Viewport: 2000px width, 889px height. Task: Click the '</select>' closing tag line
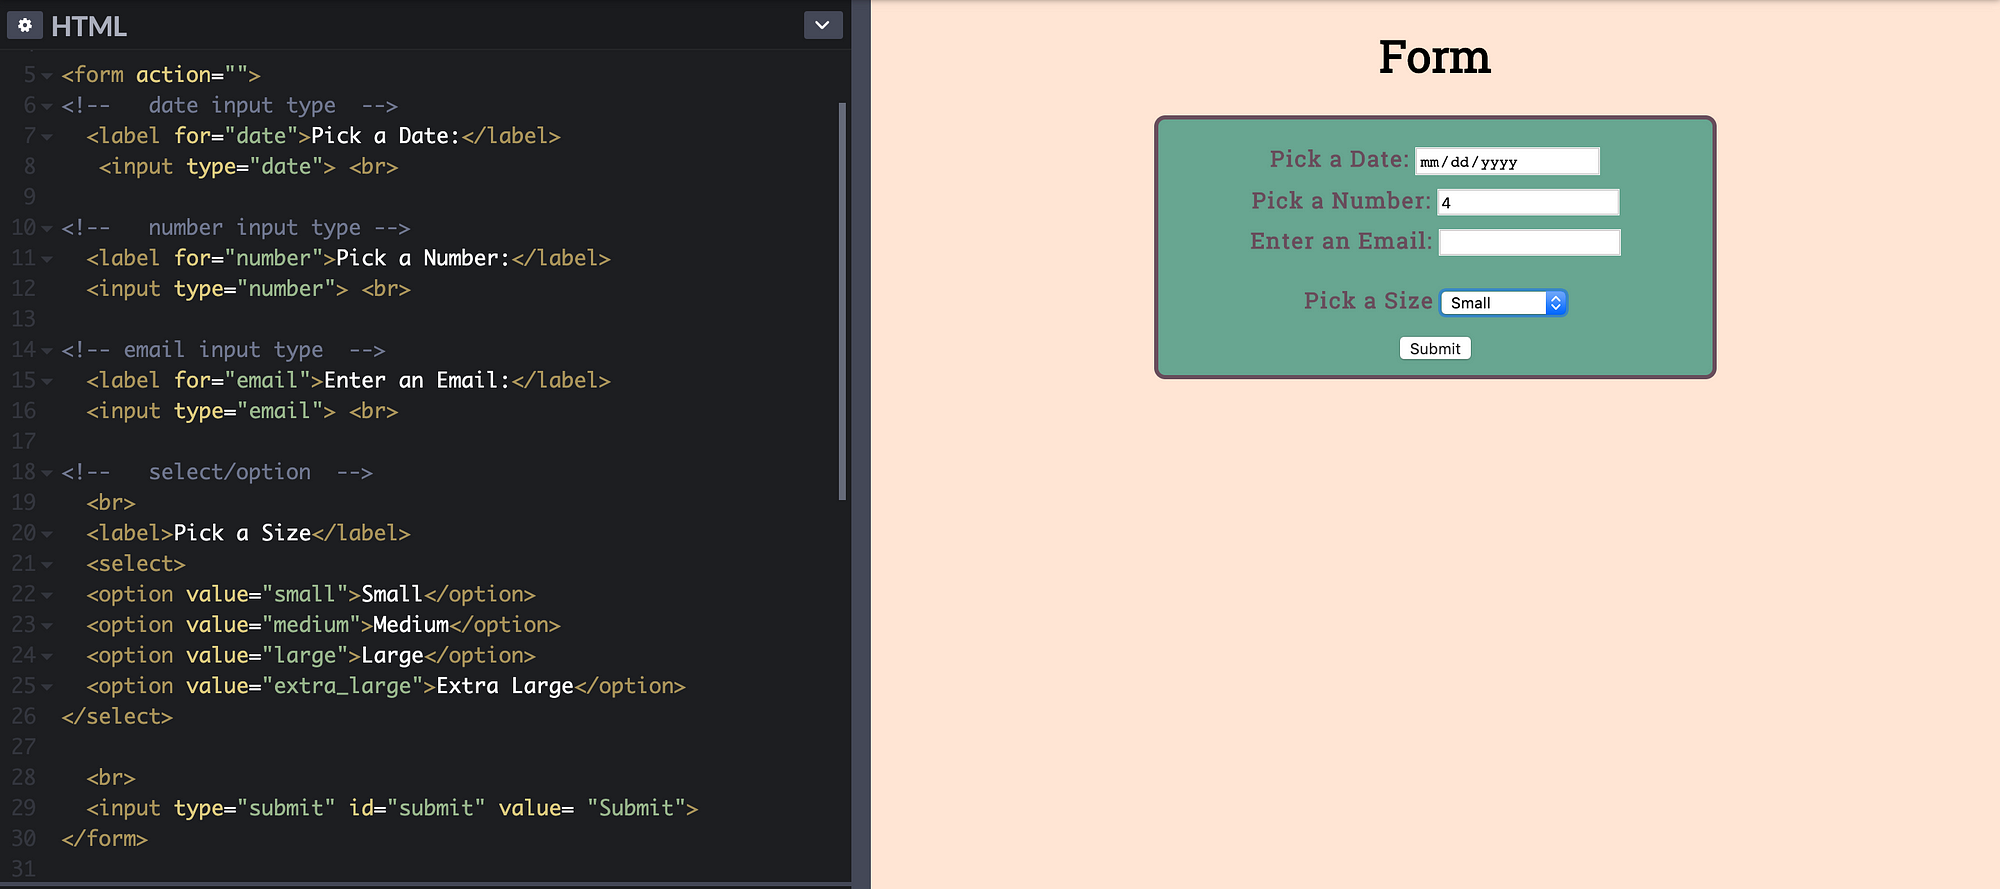117,717
